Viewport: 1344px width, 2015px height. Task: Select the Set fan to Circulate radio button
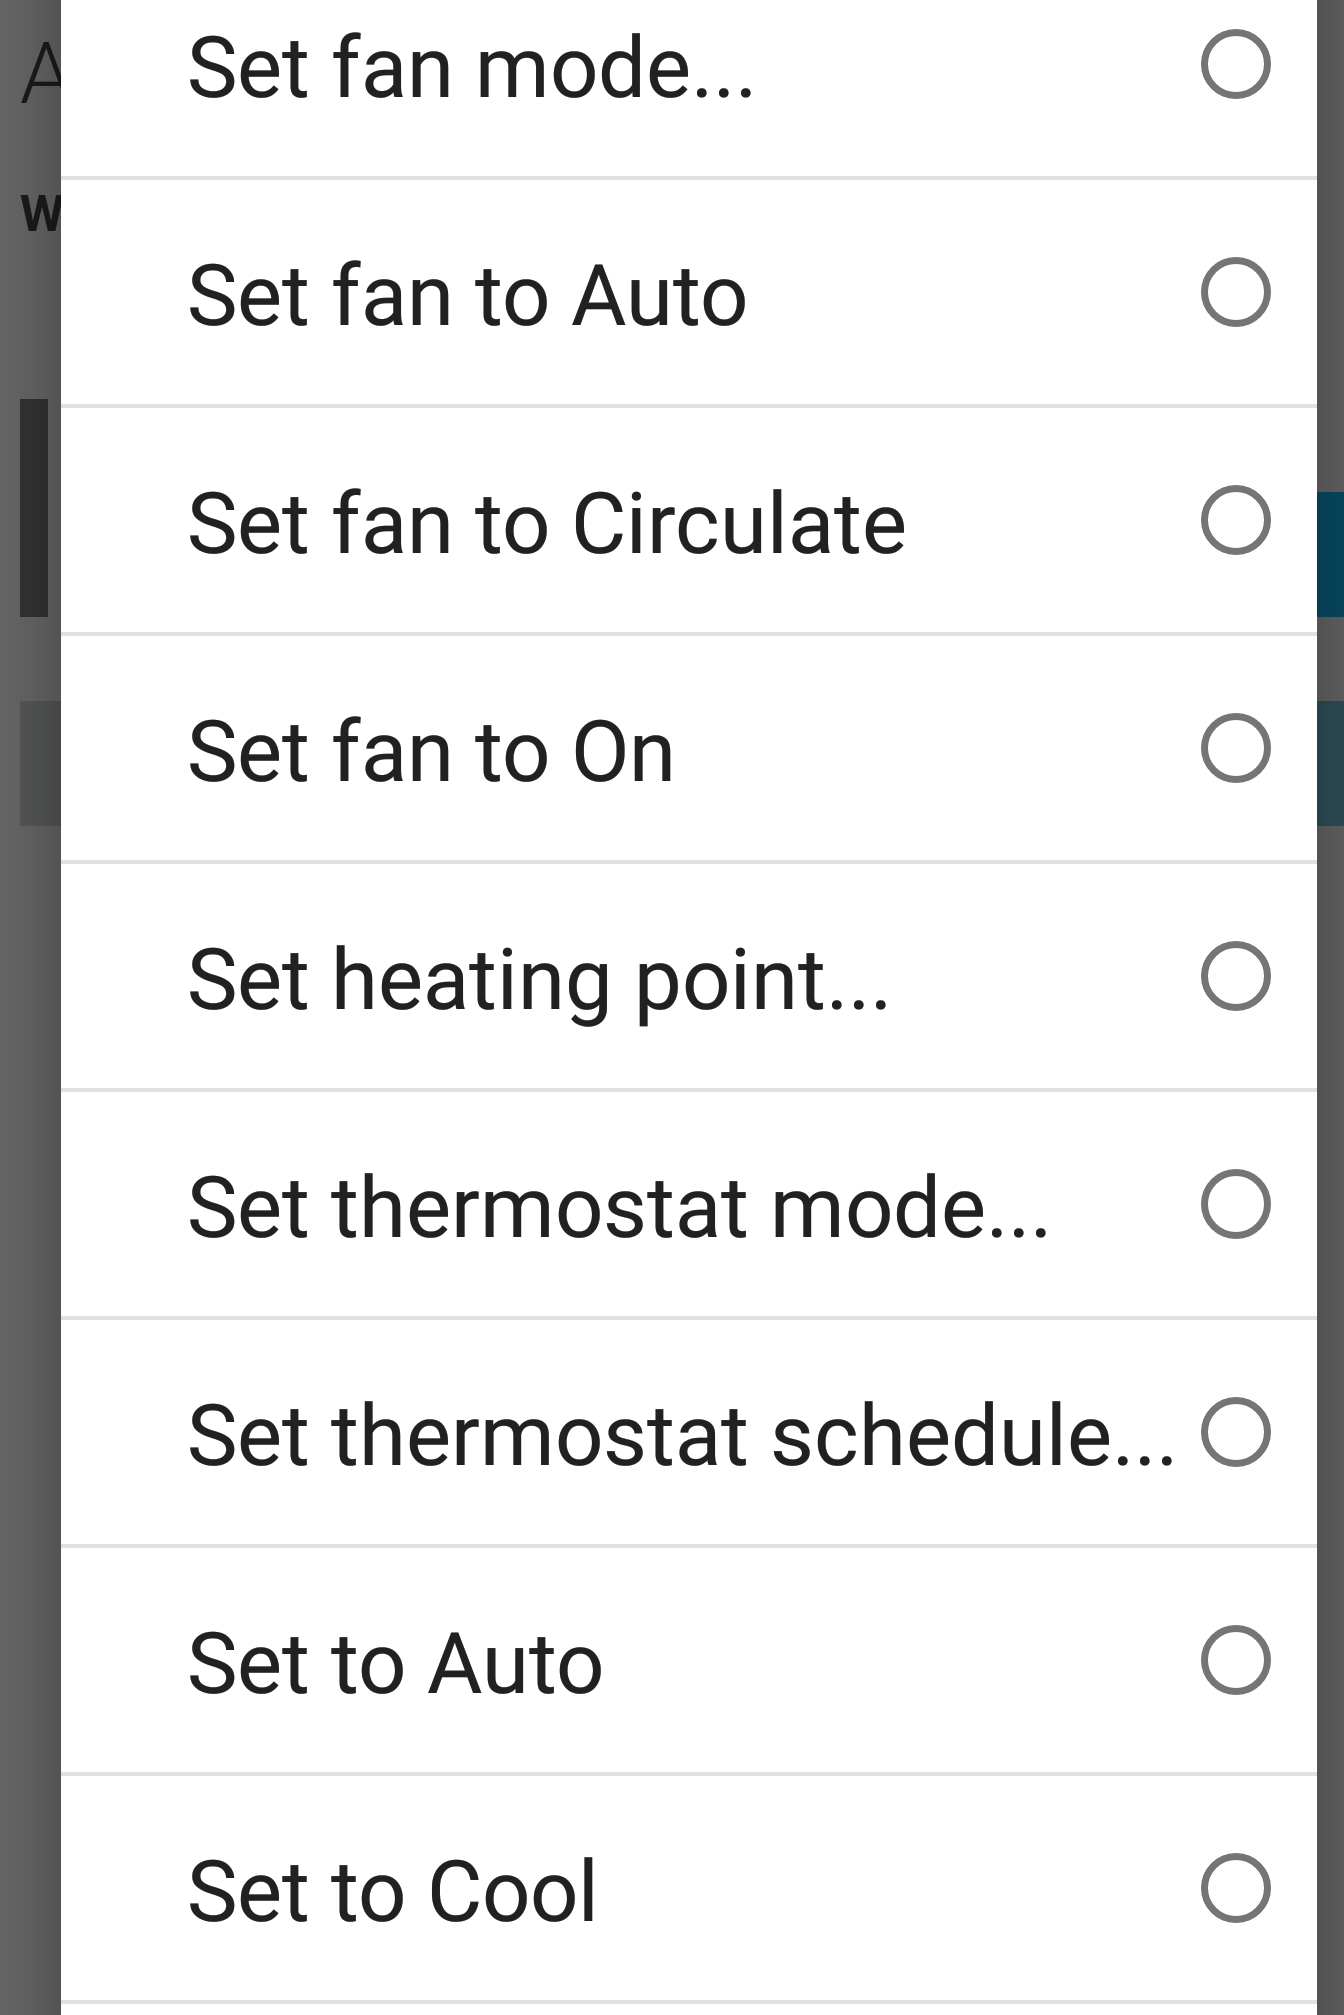pos(1235,521)
